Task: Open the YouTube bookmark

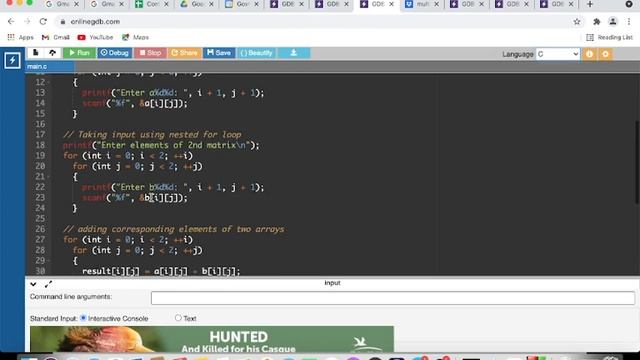Action: tap(95, 37)
